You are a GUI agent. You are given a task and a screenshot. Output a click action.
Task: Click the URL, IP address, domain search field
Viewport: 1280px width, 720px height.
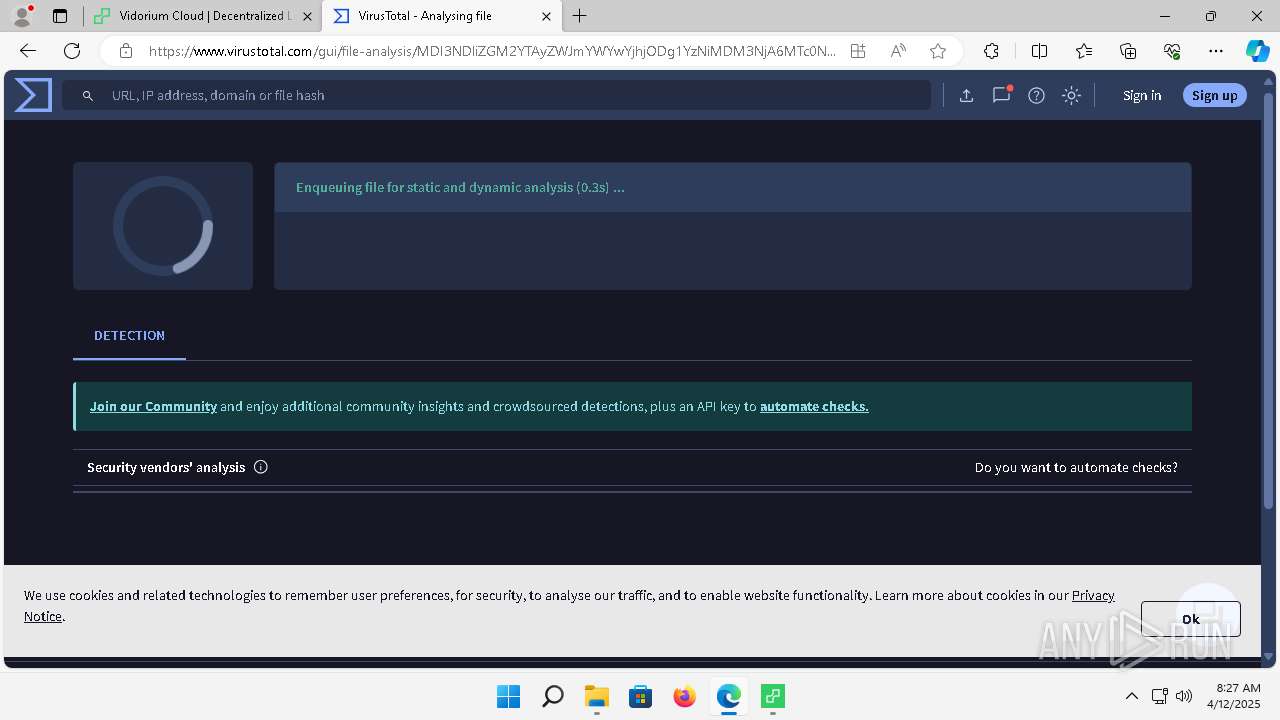pyautogui.click(x=496, y=95)
